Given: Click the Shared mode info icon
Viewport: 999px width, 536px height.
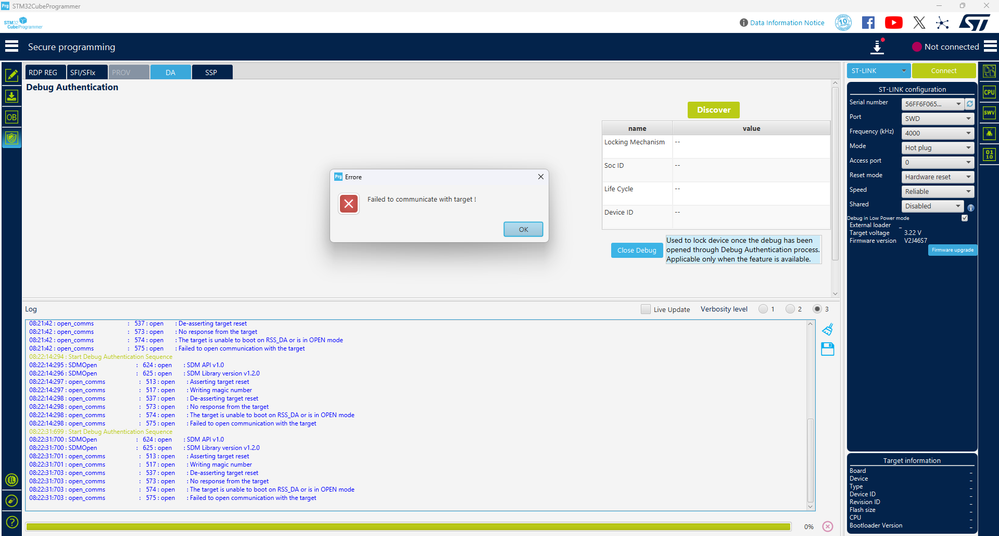Looking at the screenshot, I should (970, 208).
